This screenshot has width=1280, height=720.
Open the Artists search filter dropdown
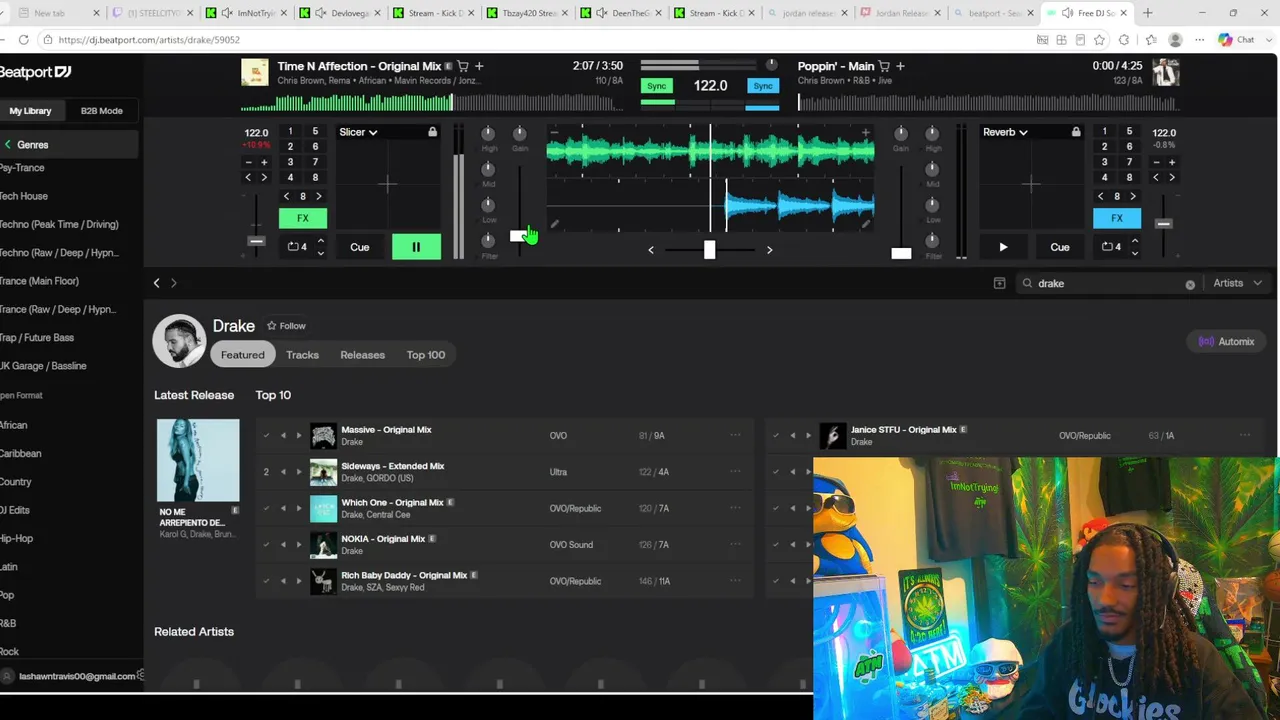tap(1236, 283)
